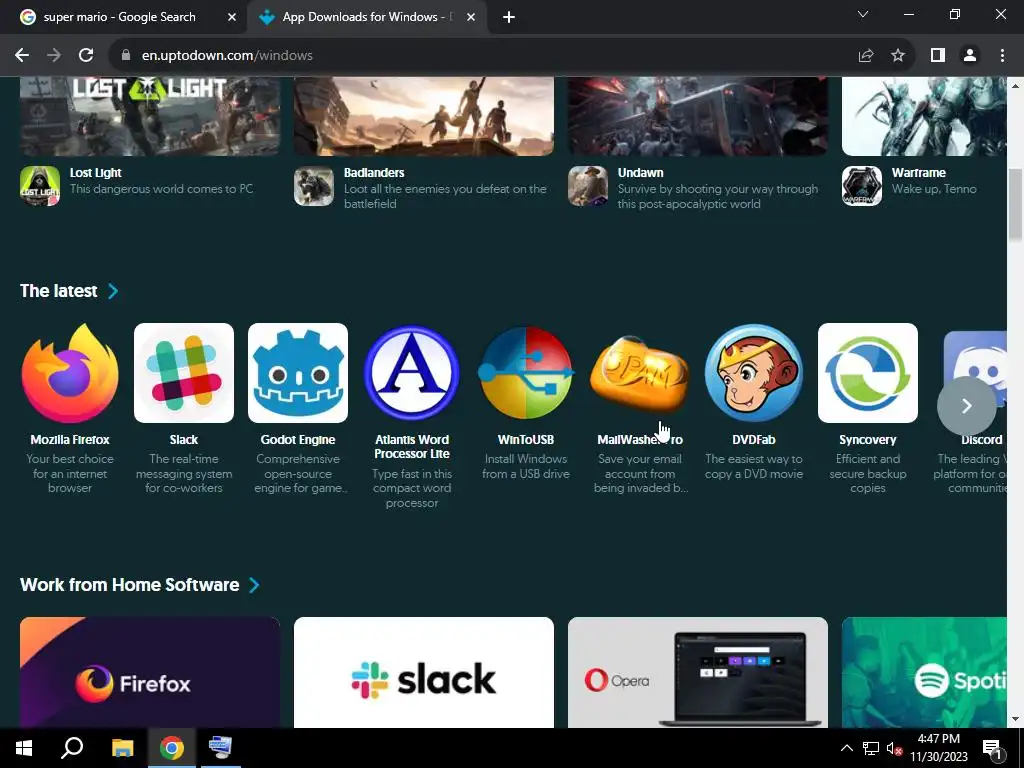The image size is (1024, 768).
Task: Click the Undawn small app icon
Action: (x=588, y=186)
